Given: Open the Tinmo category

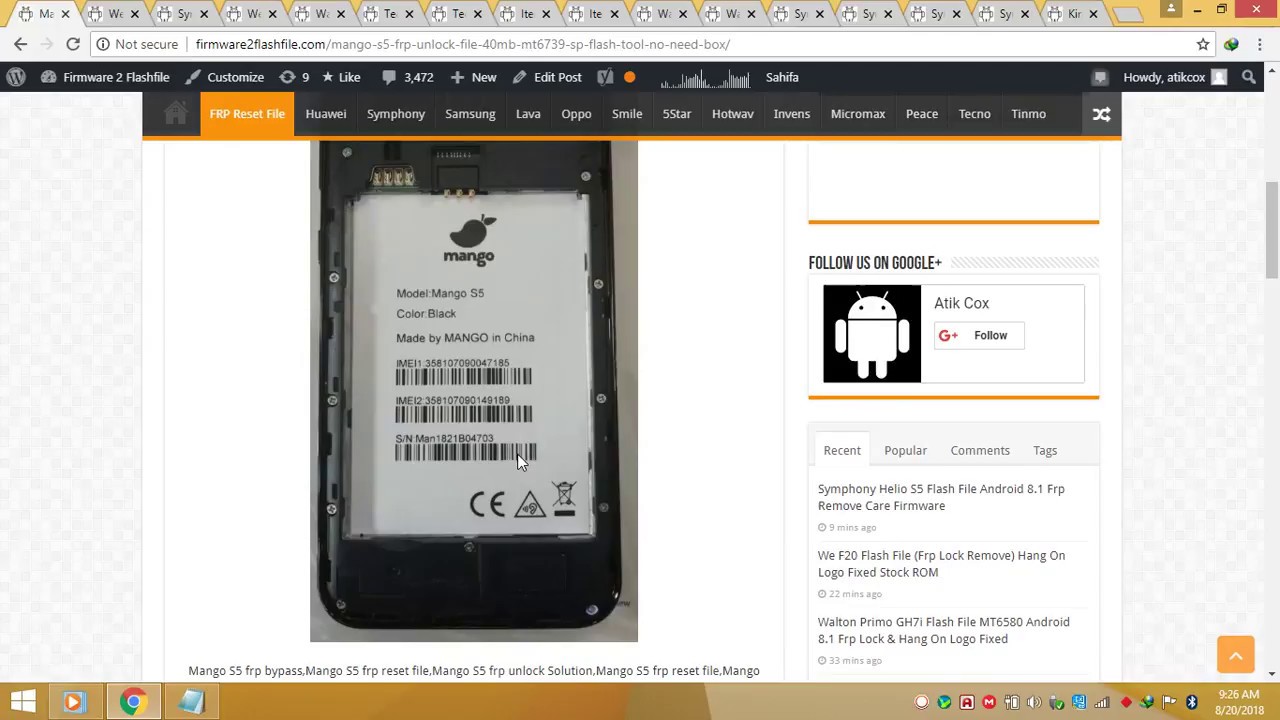Looking at the screenshot, I should click(1028, 114).
